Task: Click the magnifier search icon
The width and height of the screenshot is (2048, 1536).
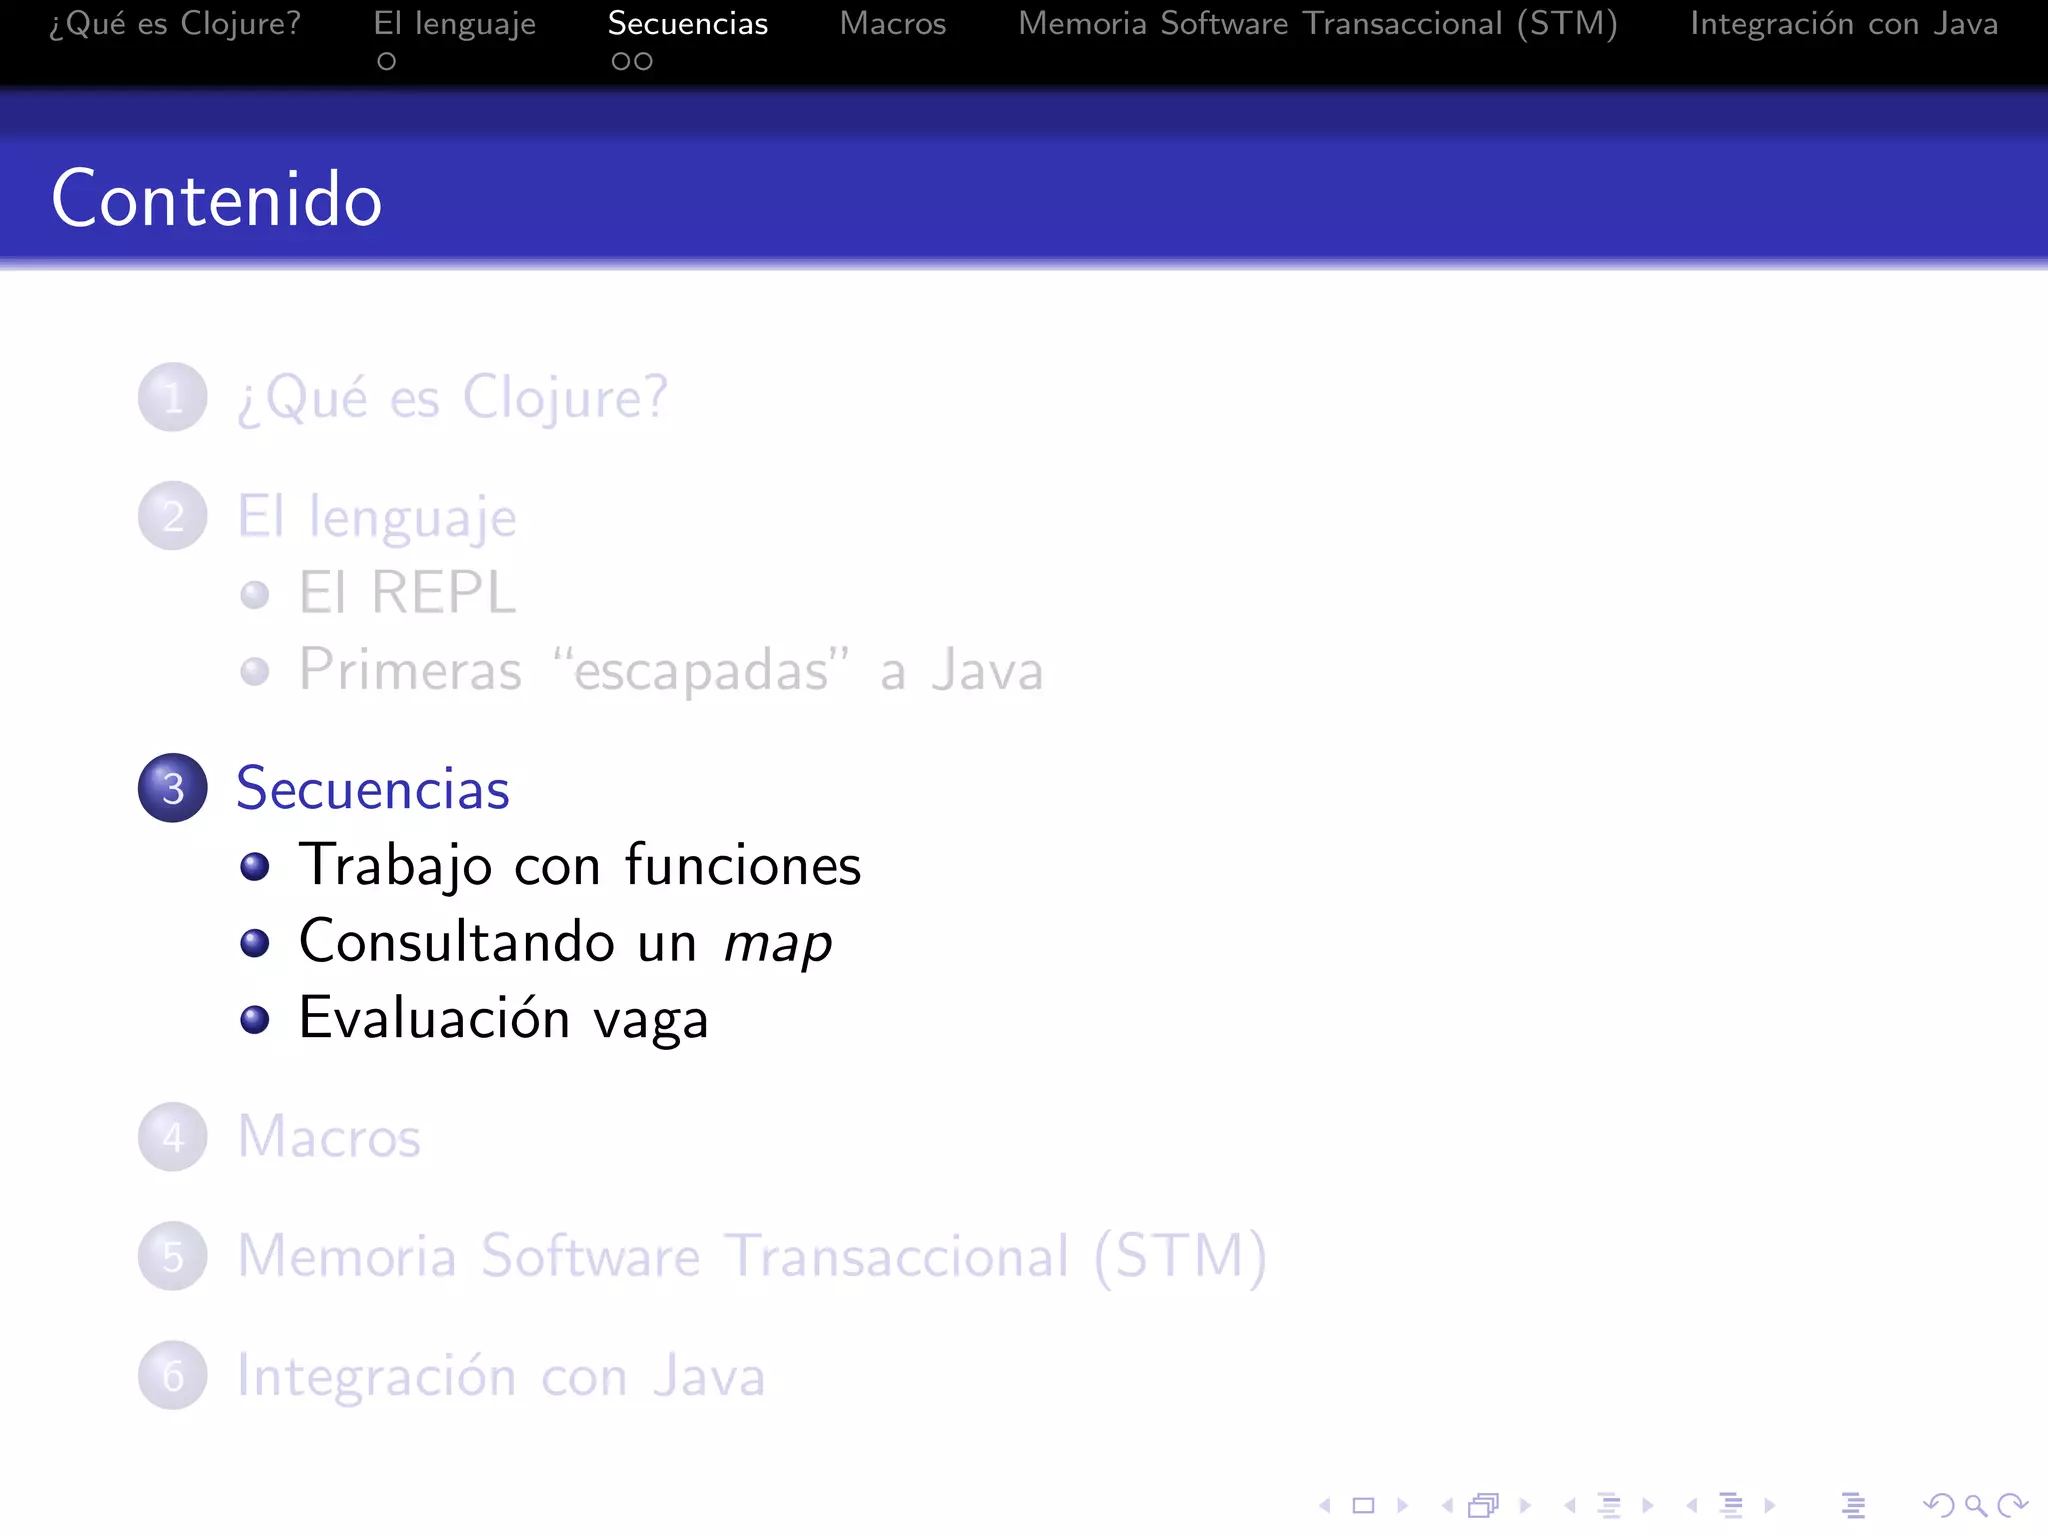Action: tap(1975, 1505)
